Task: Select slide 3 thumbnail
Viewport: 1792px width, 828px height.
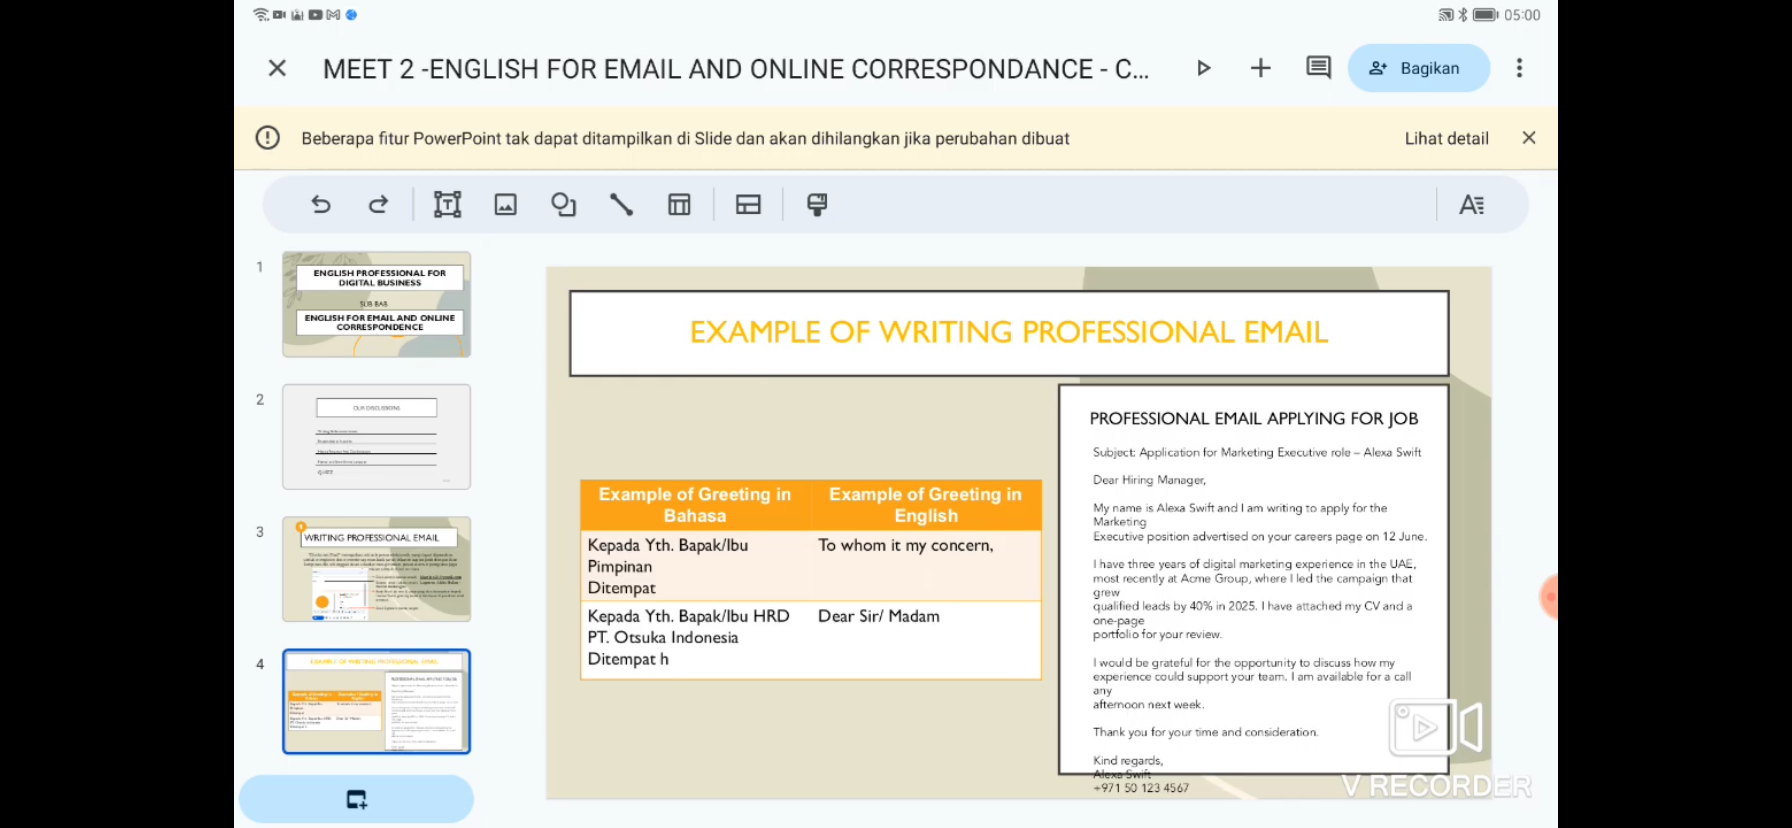Action: pos(376,569)
